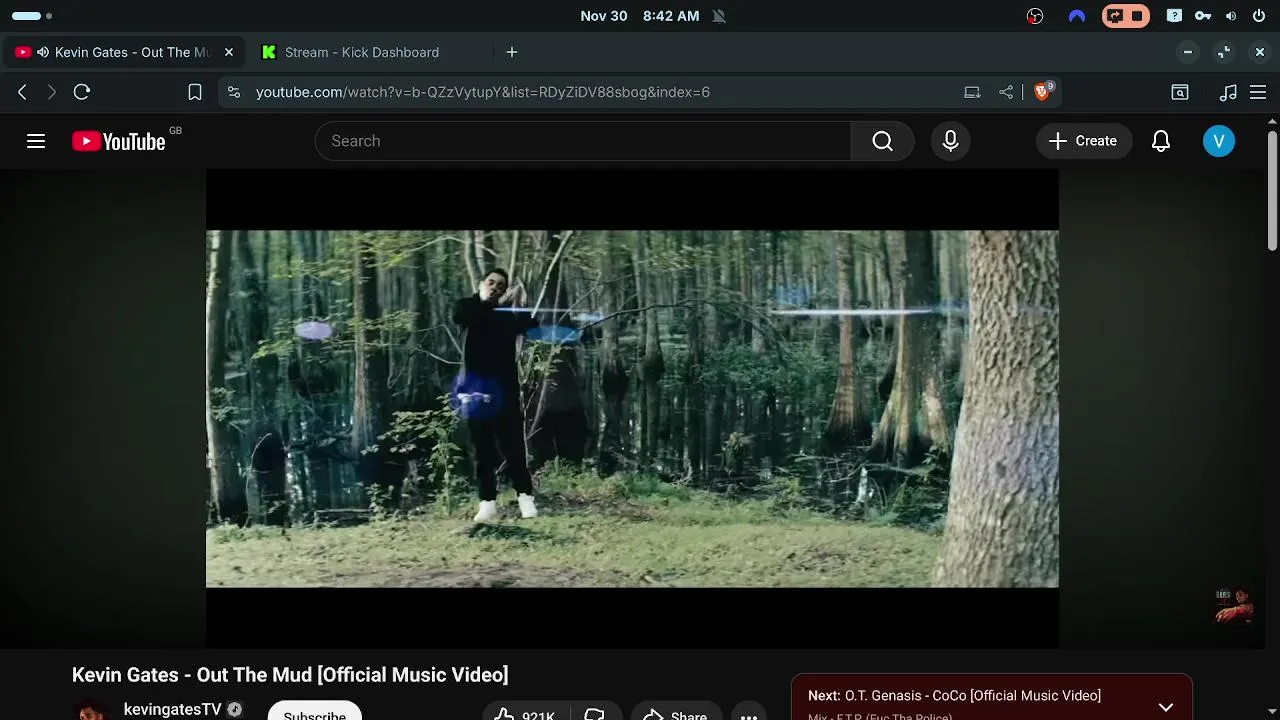
Task: Open kevingatesTV channel link
Action: 172,709
